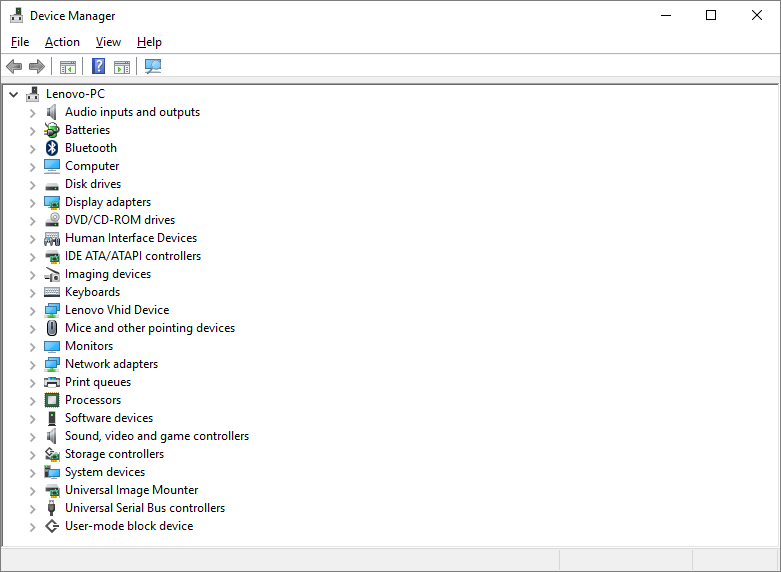
Task: Expand the Audio inputs and outputs node
Action: [32, 113]
